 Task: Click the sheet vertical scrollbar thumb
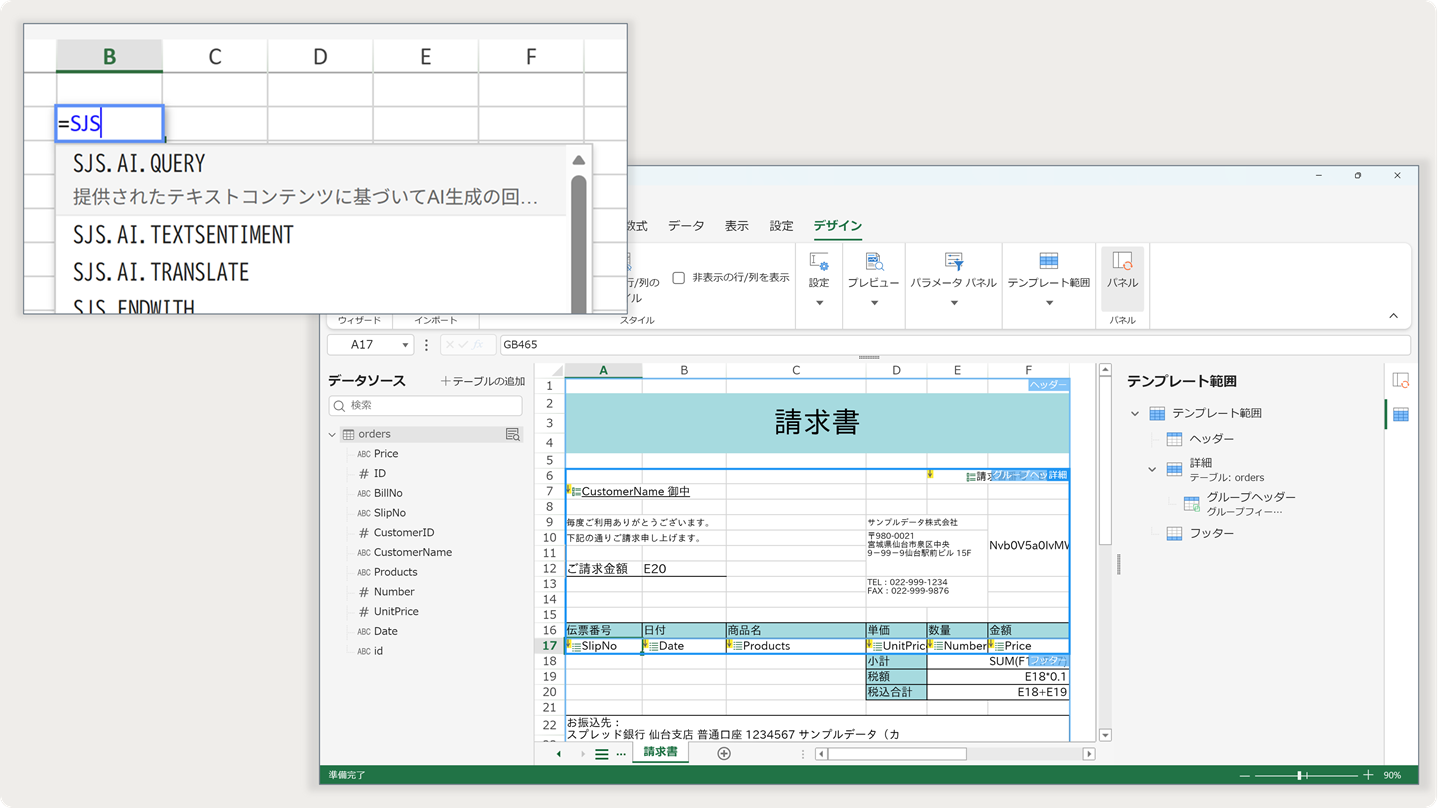pyautogui.click(x=1105, y=462)
